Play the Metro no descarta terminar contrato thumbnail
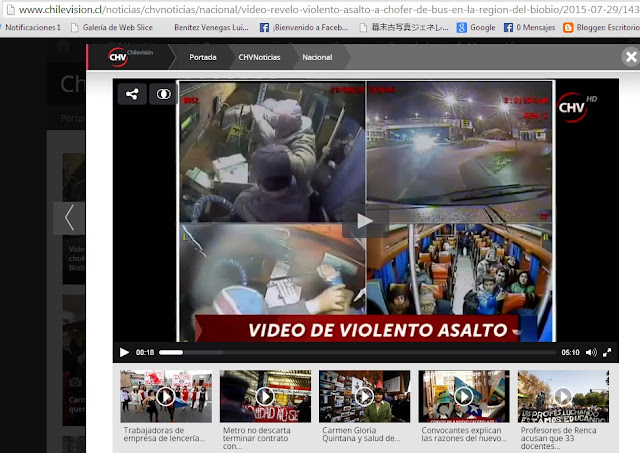The image size is (640, 453). (265, 396)
